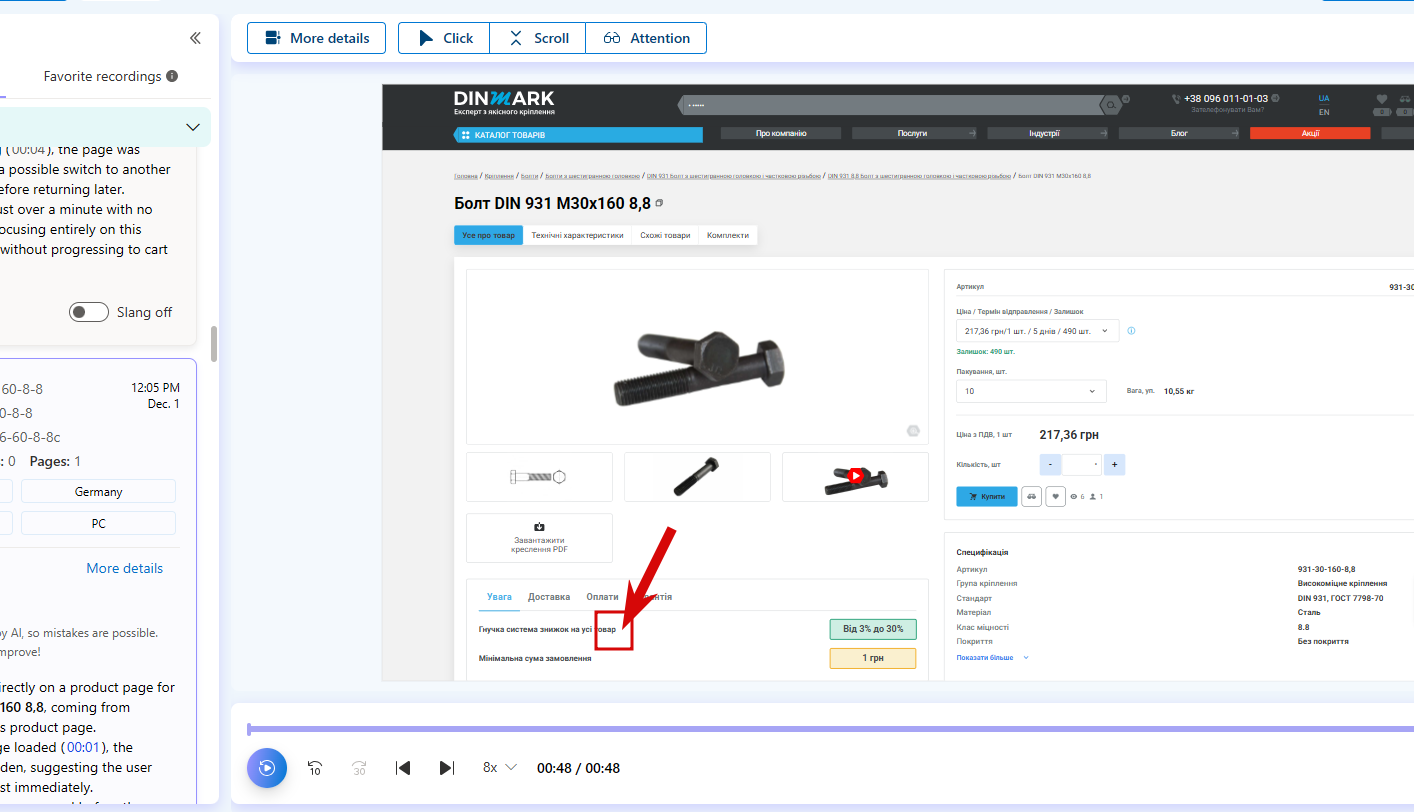Open Блог menu item
Image resolution: width=1414 pixels, height=812 pixels.
point(1180,133)
